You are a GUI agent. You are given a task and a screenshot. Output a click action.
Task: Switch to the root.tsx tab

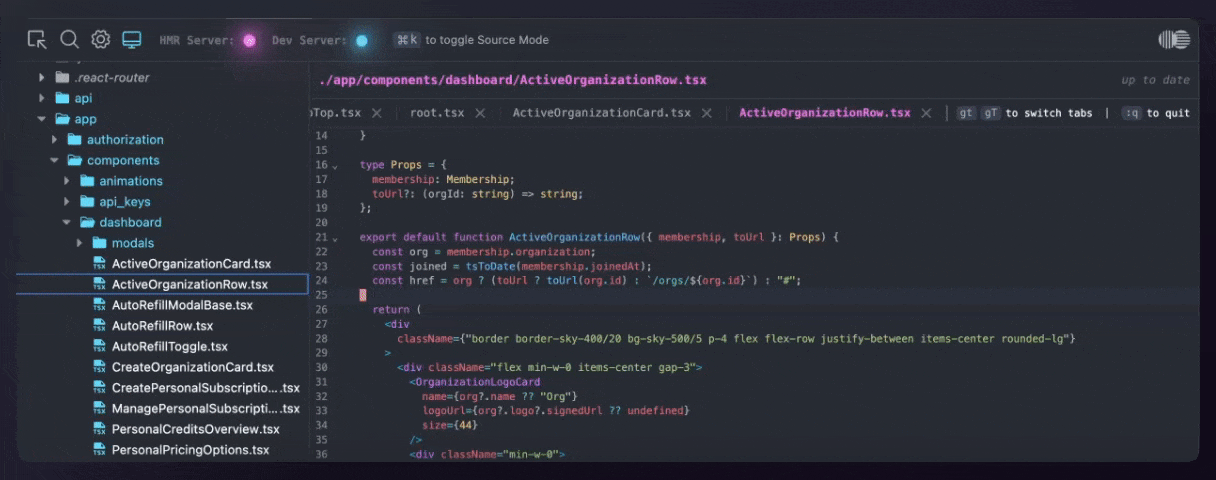coord(436,113)
